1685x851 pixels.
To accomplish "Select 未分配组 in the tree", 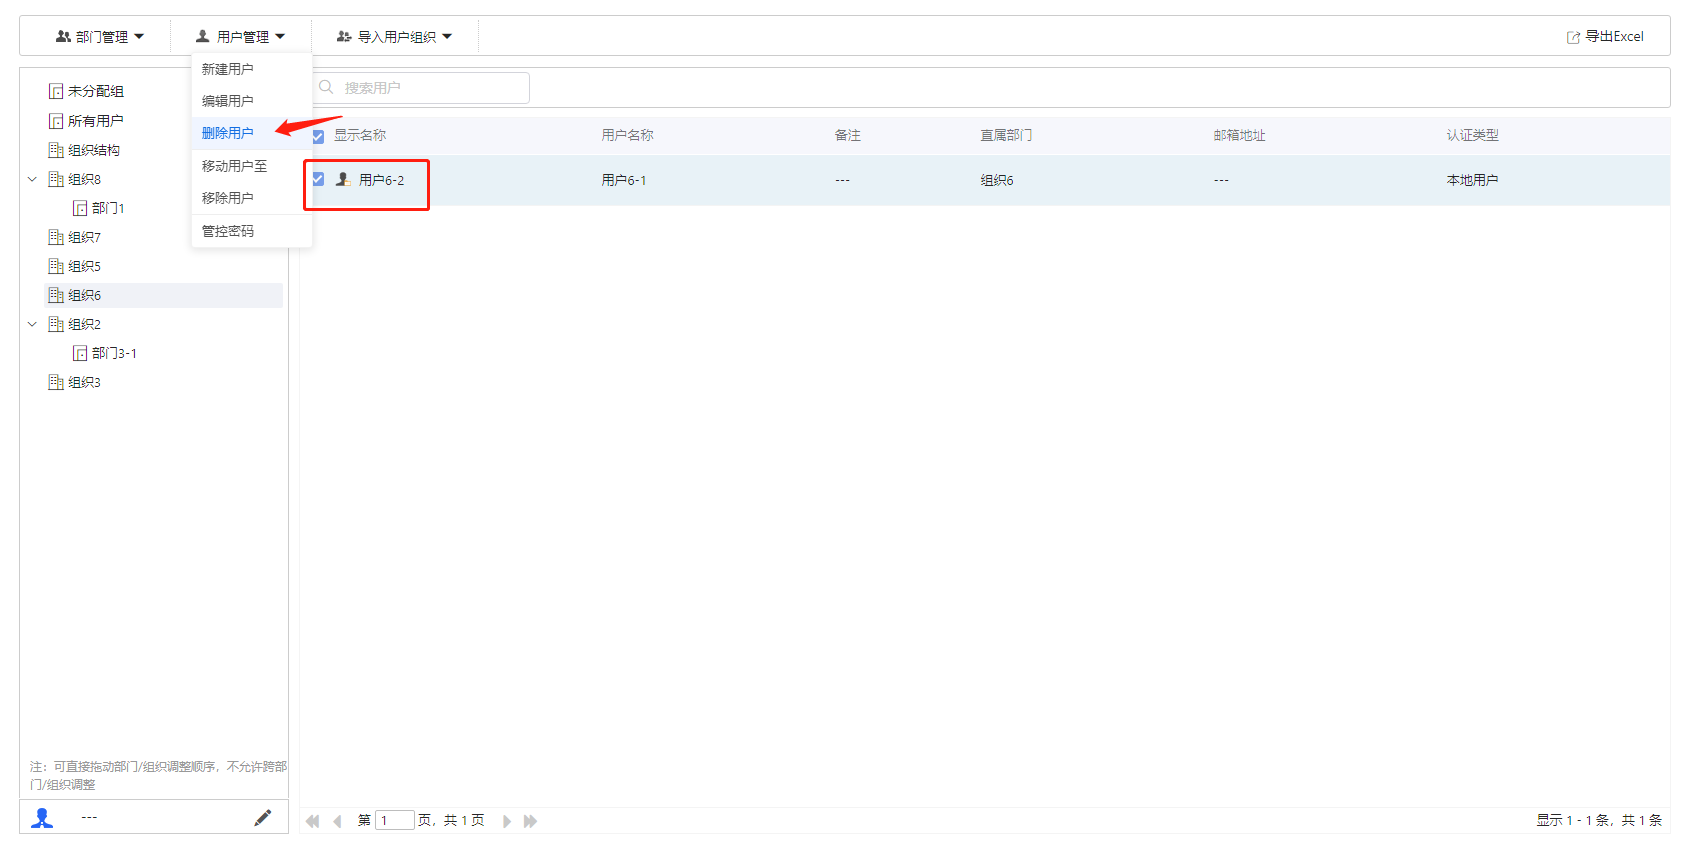I will (x=96, y=91).
